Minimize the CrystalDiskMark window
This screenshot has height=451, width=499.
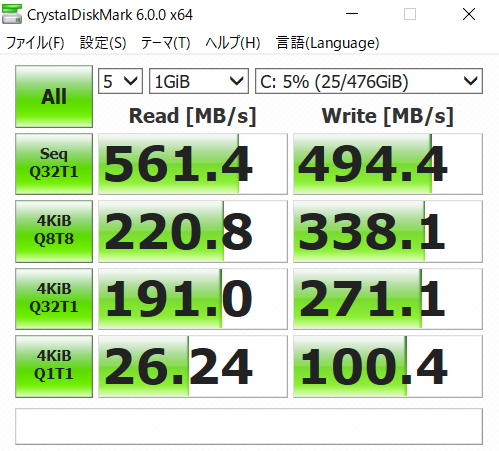(x=352, y=14)
